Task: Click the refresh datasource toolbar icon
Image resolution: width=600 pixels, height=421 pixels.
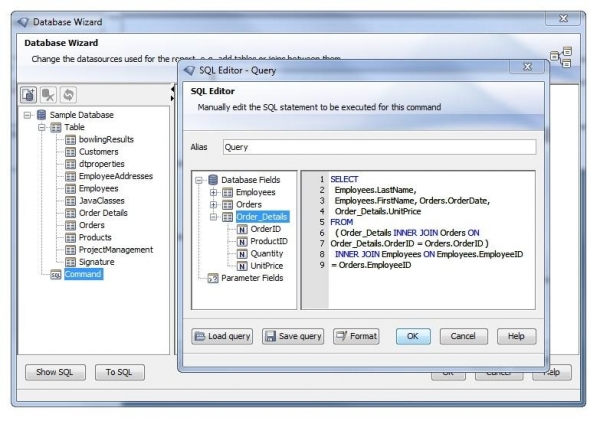Action: (x=66, y=94)
